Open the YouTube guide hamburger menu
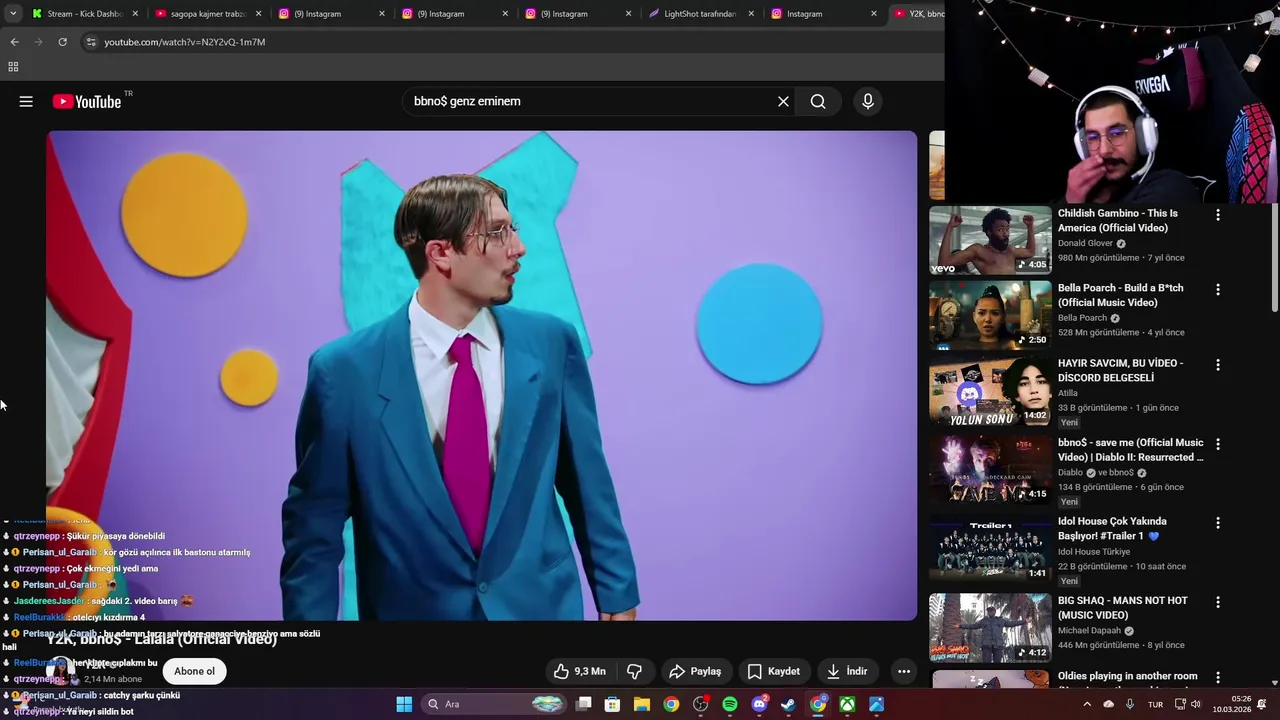The image size is (1280, 720). tap(26, 101)
